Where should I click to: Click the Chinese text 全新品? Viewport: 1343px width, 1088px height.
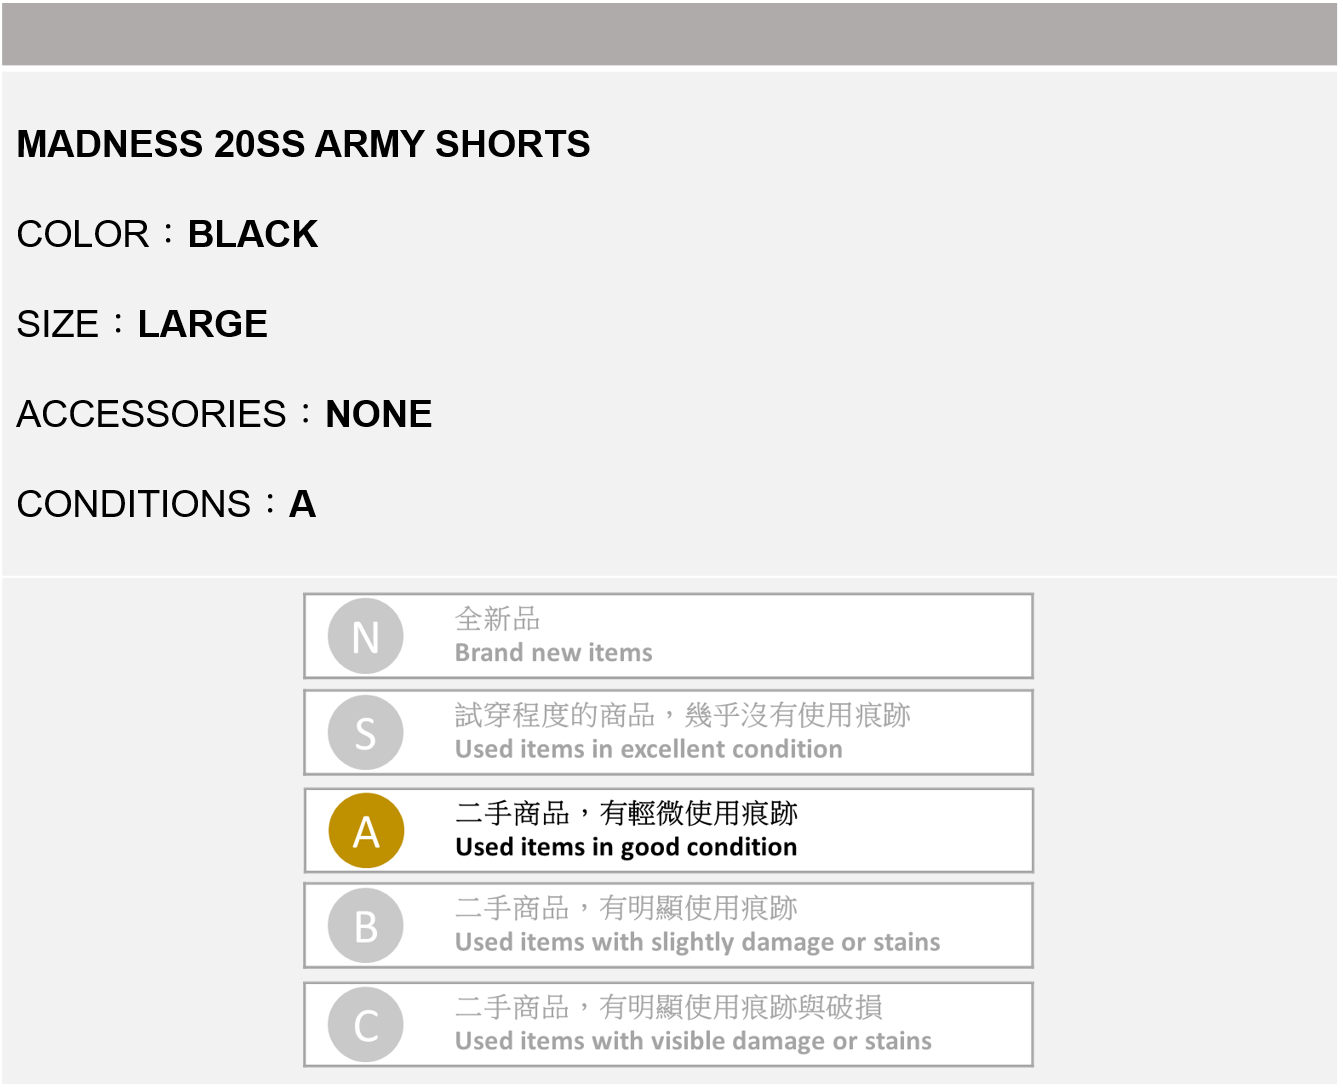pos(497,619)
